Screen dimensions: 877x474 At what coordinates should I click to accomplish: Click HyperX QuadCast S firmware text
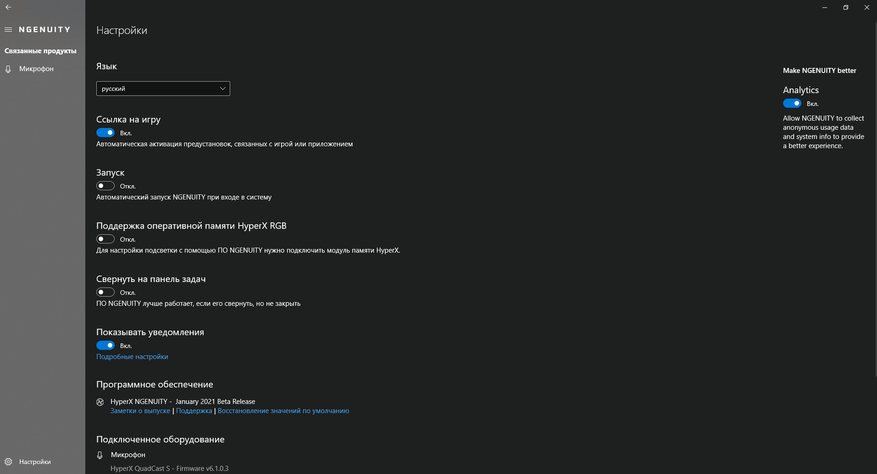(169, 468)
